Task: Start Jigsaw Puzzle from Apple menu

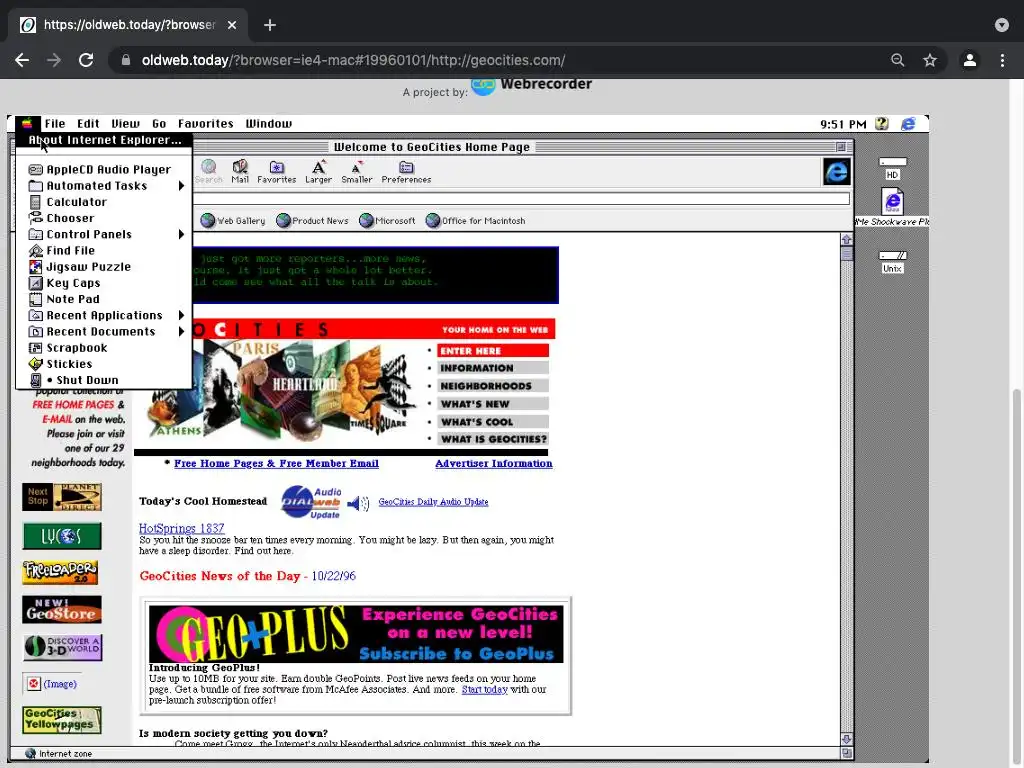Action: [104, 266]
